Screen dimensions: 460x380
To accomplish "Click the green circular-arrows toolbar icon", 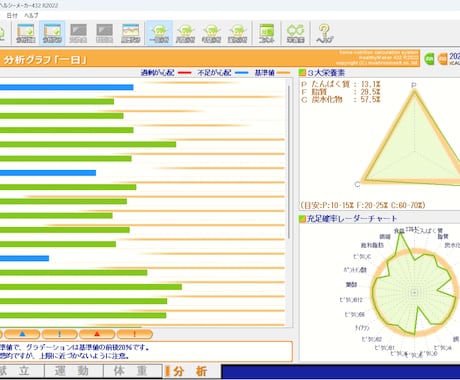I will click(x=295, y=34).
